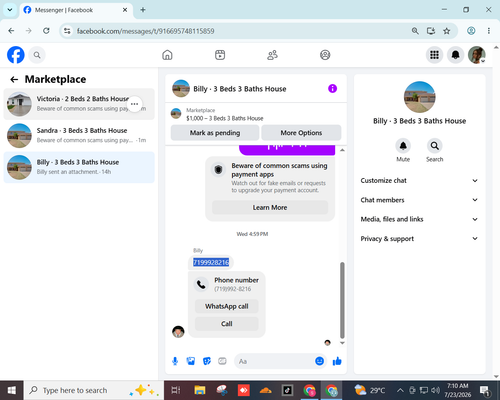This screenshot has width=500, height=400.
Task: Click WhatsApp call button
Action: [227, 306]
